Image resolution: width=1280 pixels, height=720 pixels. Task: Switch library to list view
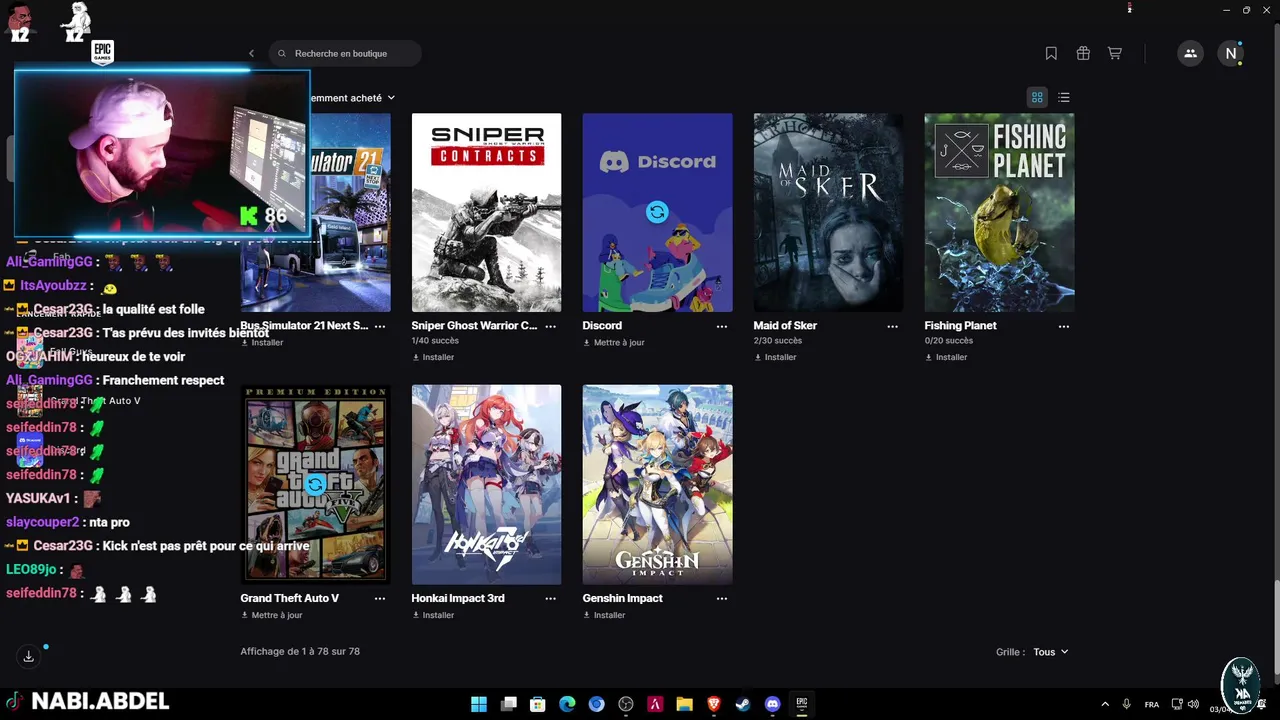1064,97
